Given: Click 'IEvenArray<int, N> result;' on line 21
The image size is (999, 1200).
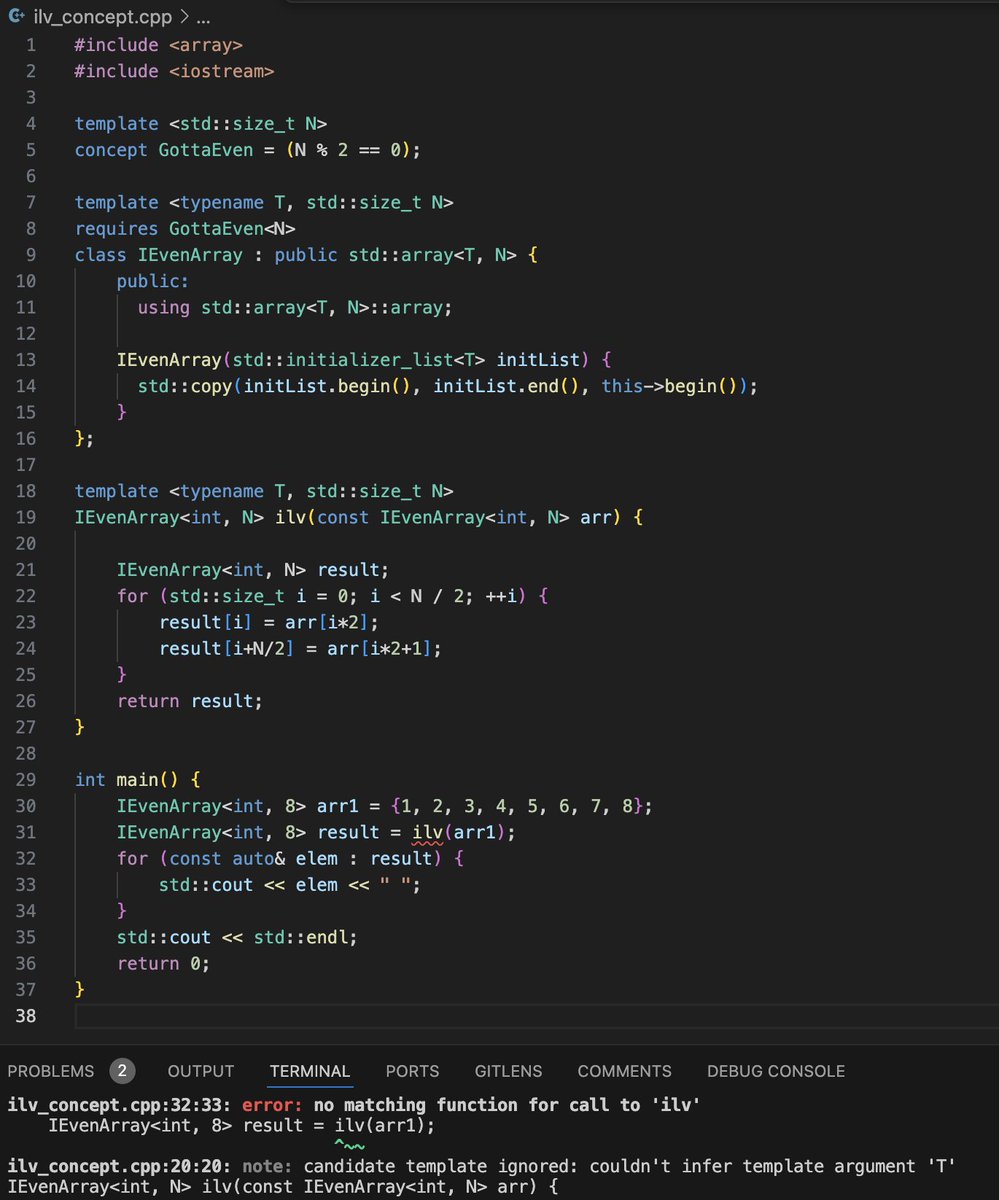Looking at the screenshot, I should 253,569.
